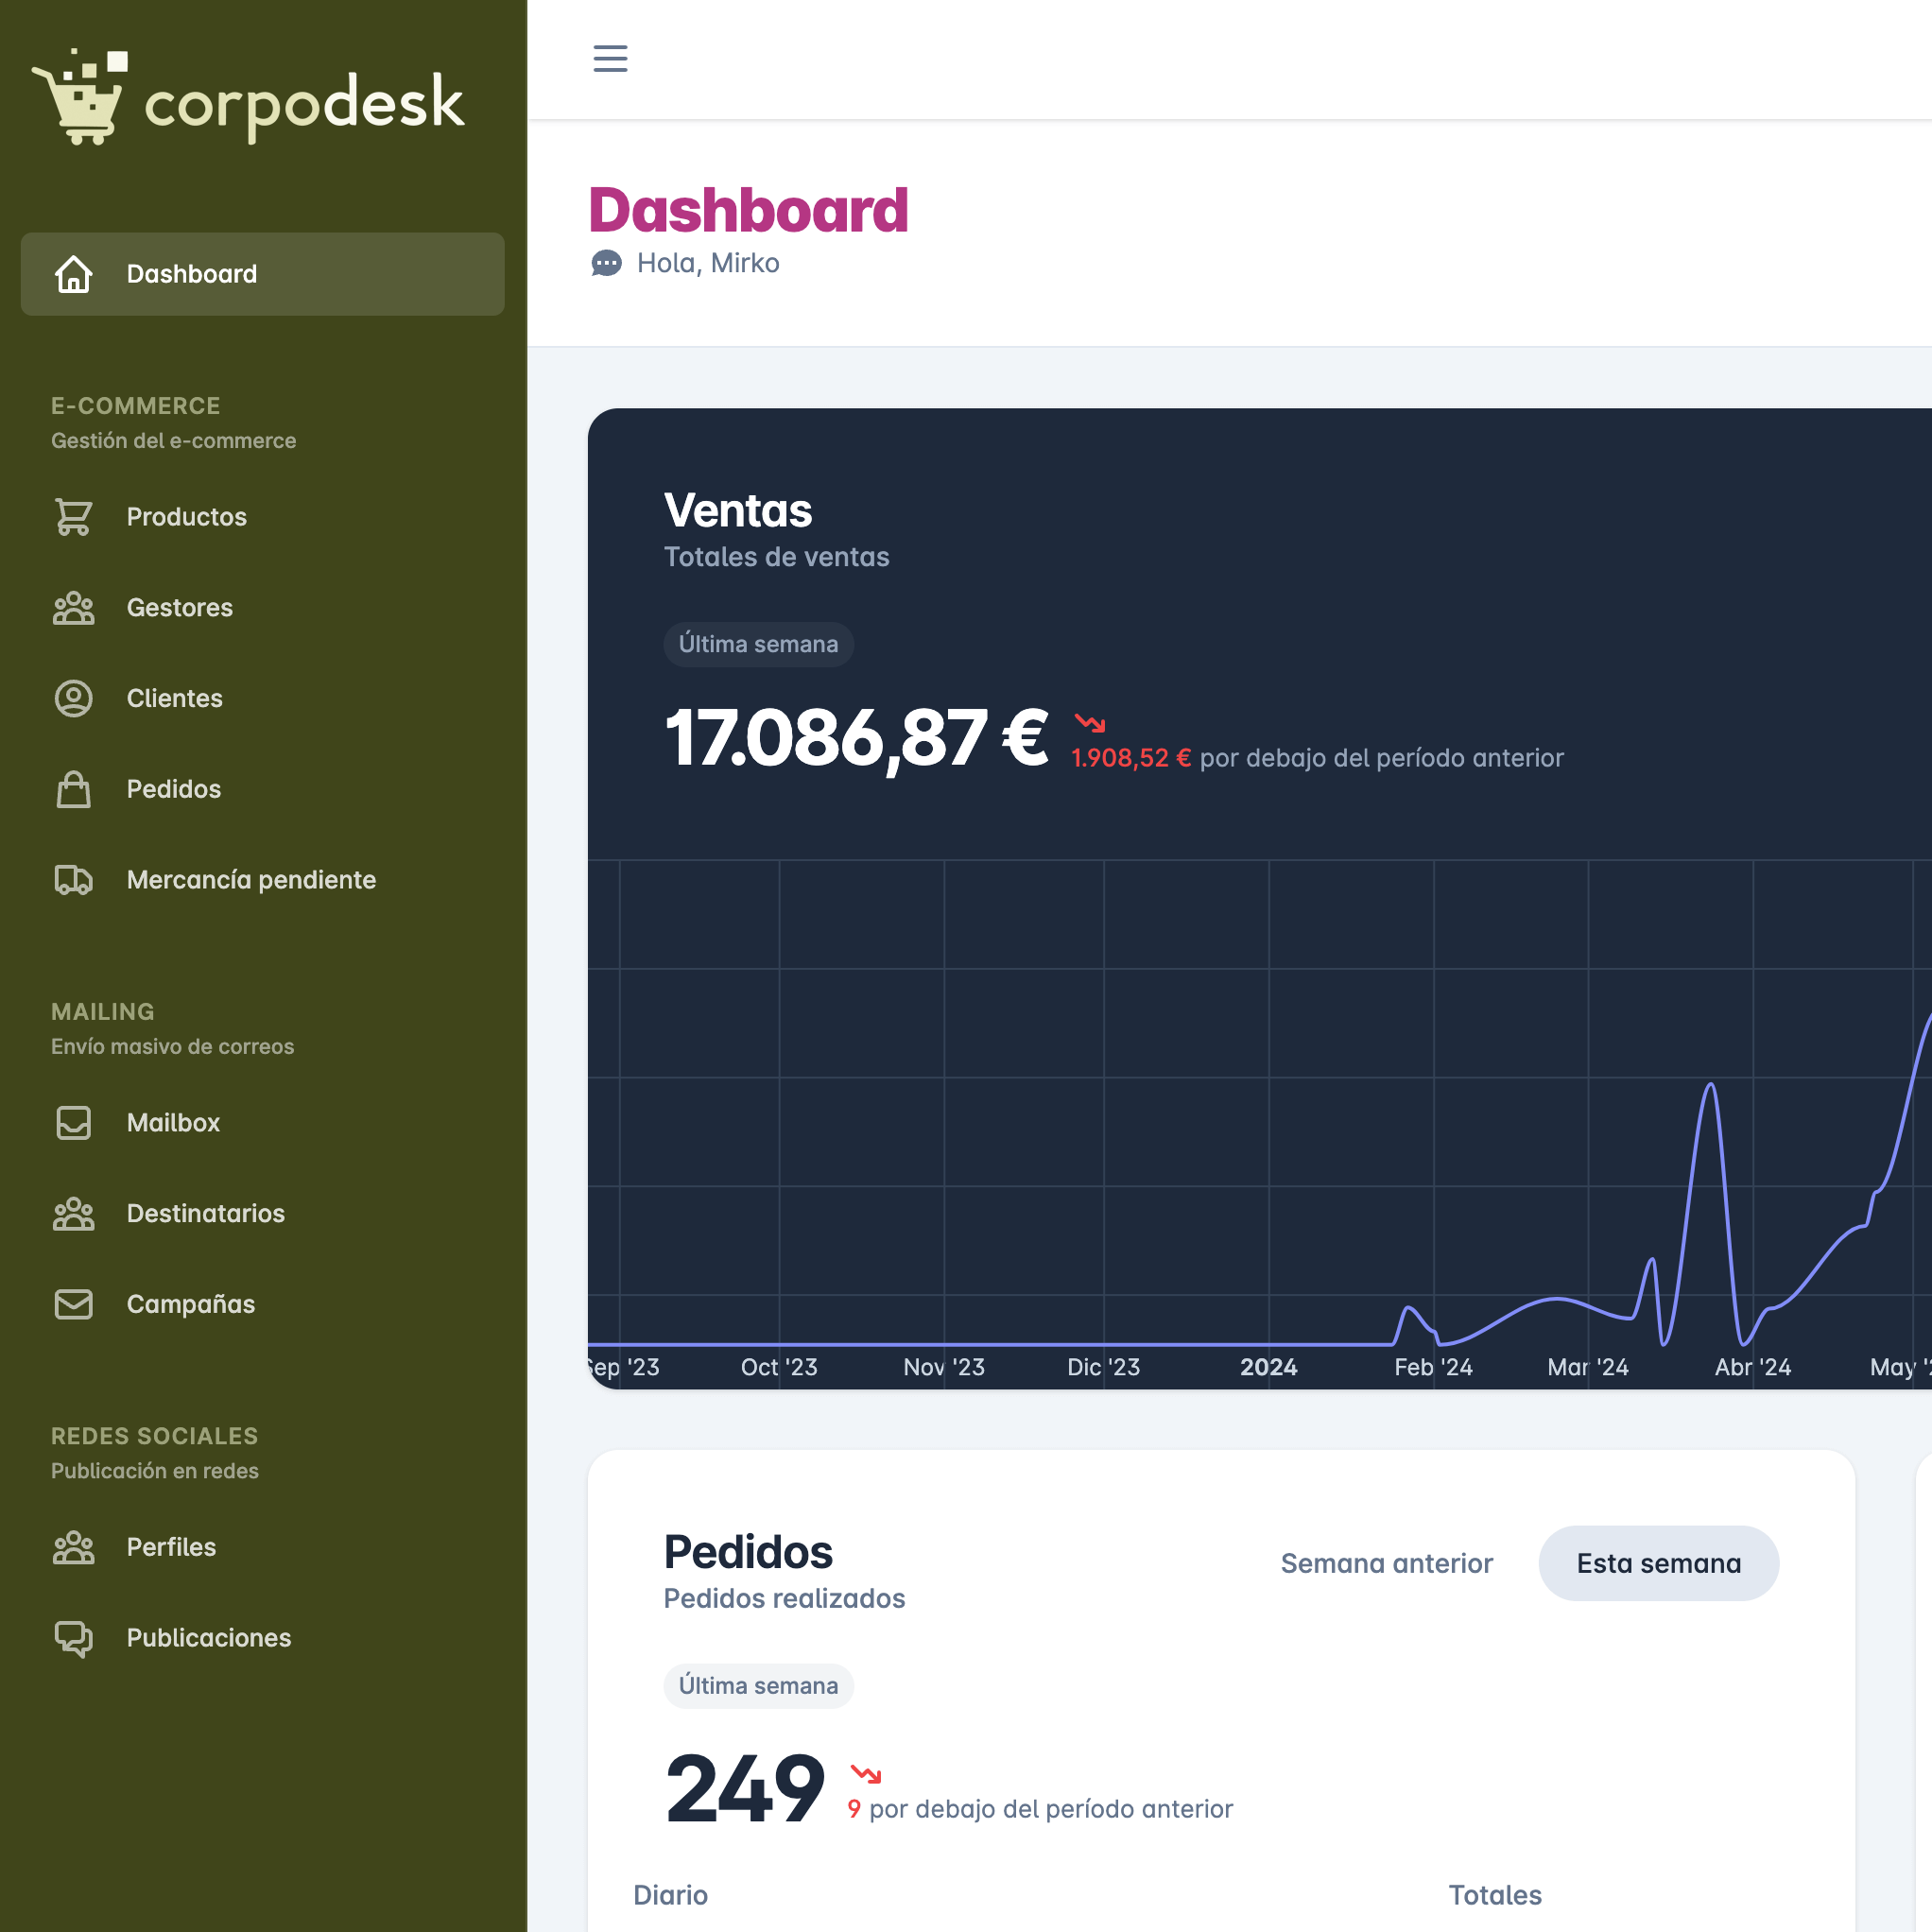The height and width of the screenshot is (1932, 1932).
Task: Go to the Perfiles section
Action: (171, 1547)
